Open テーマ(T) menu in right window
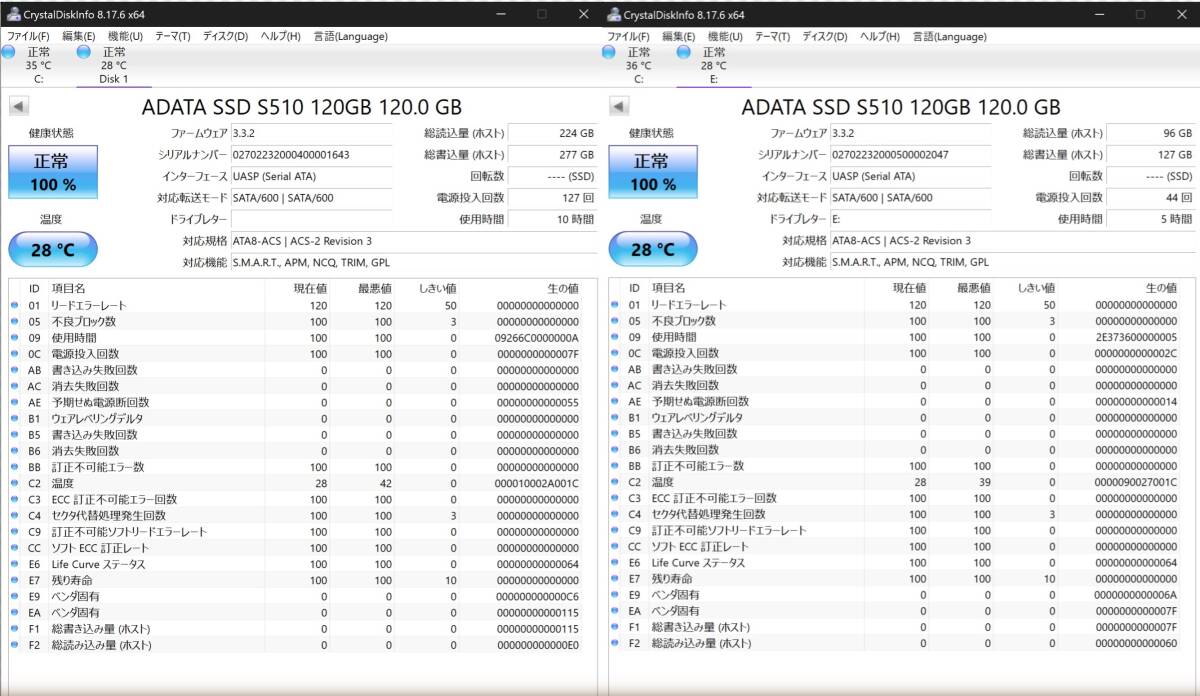1200x696 pixels. click(772, 36)
